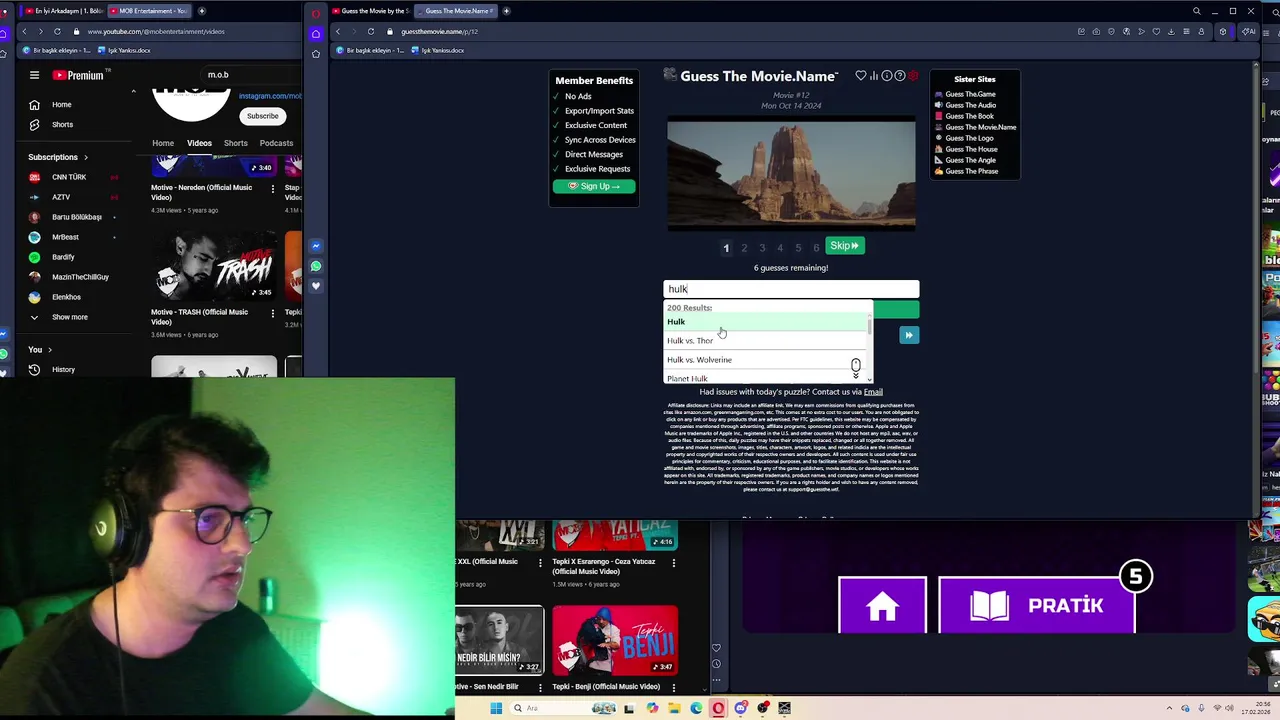Select Hulk vs. Thor suggestion

pyautogui.click(x=767, y=341)
